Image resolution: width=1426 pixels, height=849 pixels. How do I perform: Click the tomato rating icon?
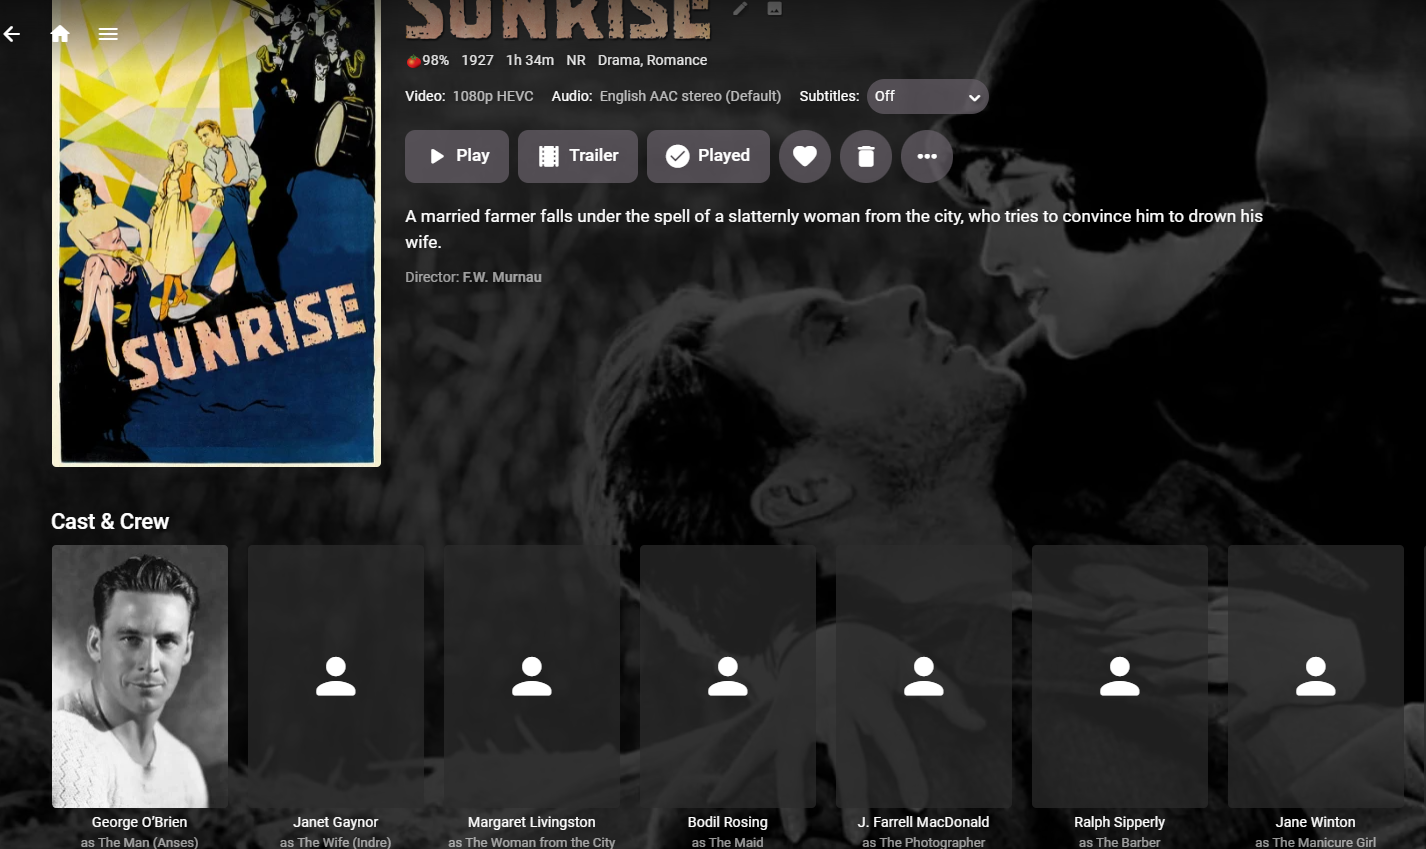[413, 61]
